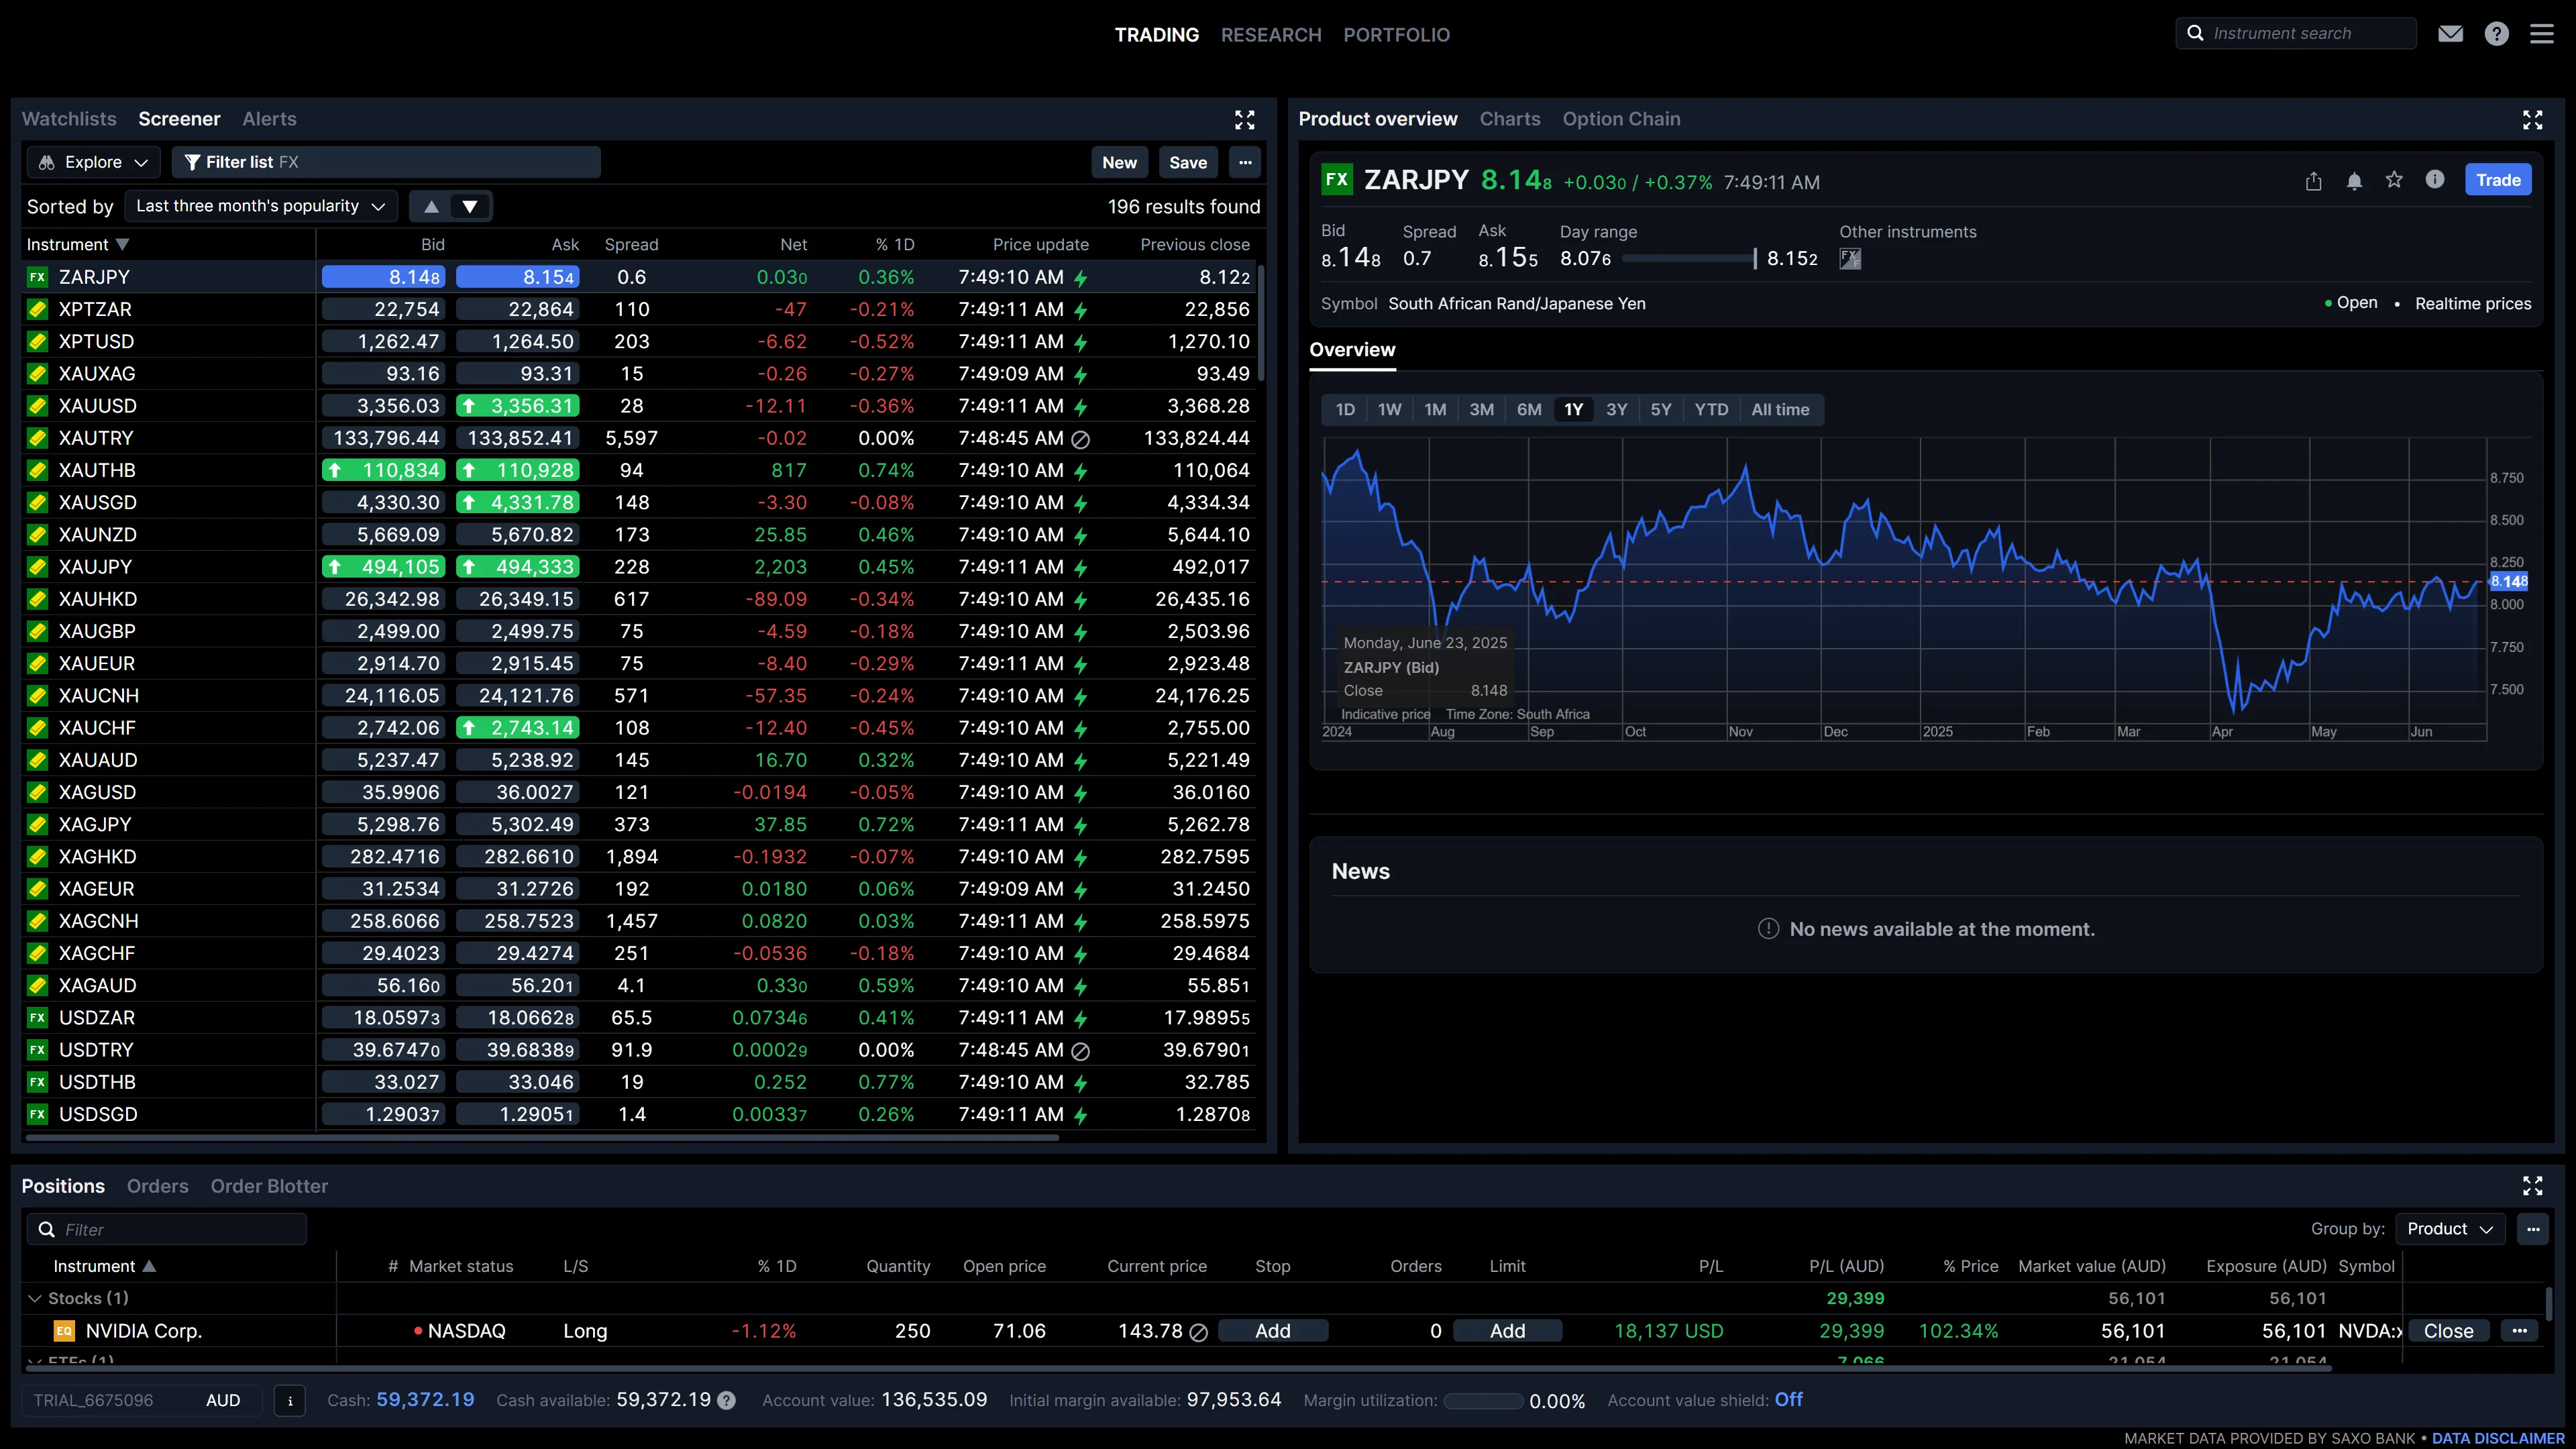Viewport: 2576px width, 1449px height.
Task: Open the Last three month's popularity dropdown
Action: (261, 207)
